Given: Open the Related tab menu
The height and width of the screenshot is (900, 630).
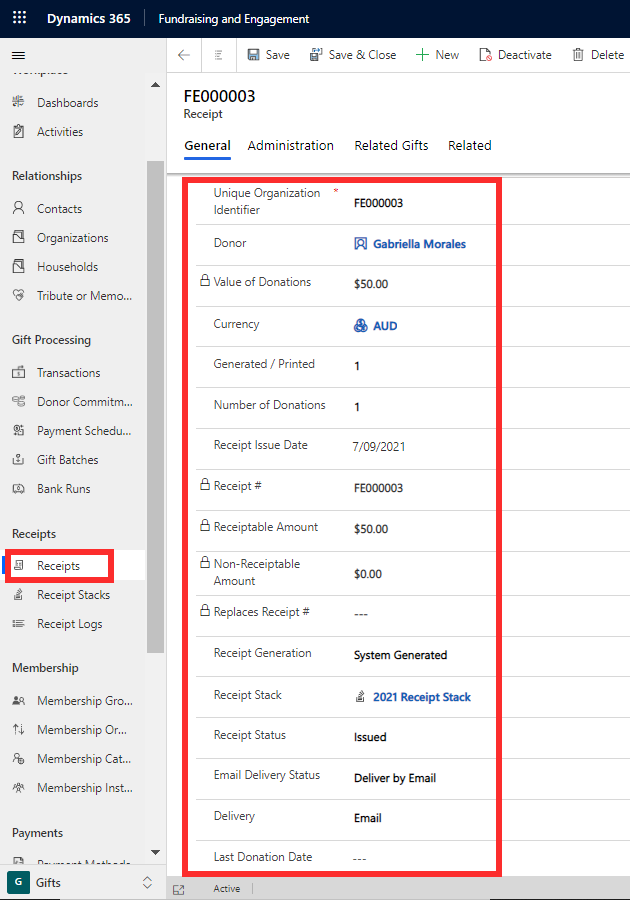Looking at the screenshot, I should click(469, 146).
